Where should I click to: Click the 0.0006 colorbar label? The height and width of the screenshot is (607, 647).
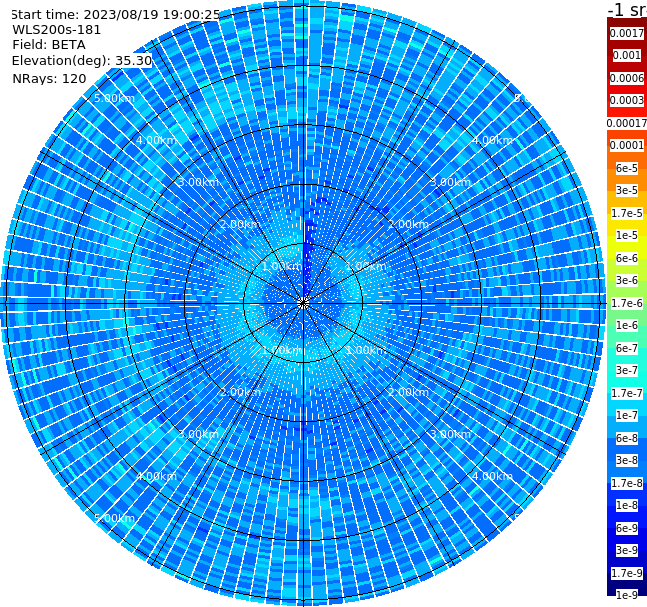pos(627,78)
